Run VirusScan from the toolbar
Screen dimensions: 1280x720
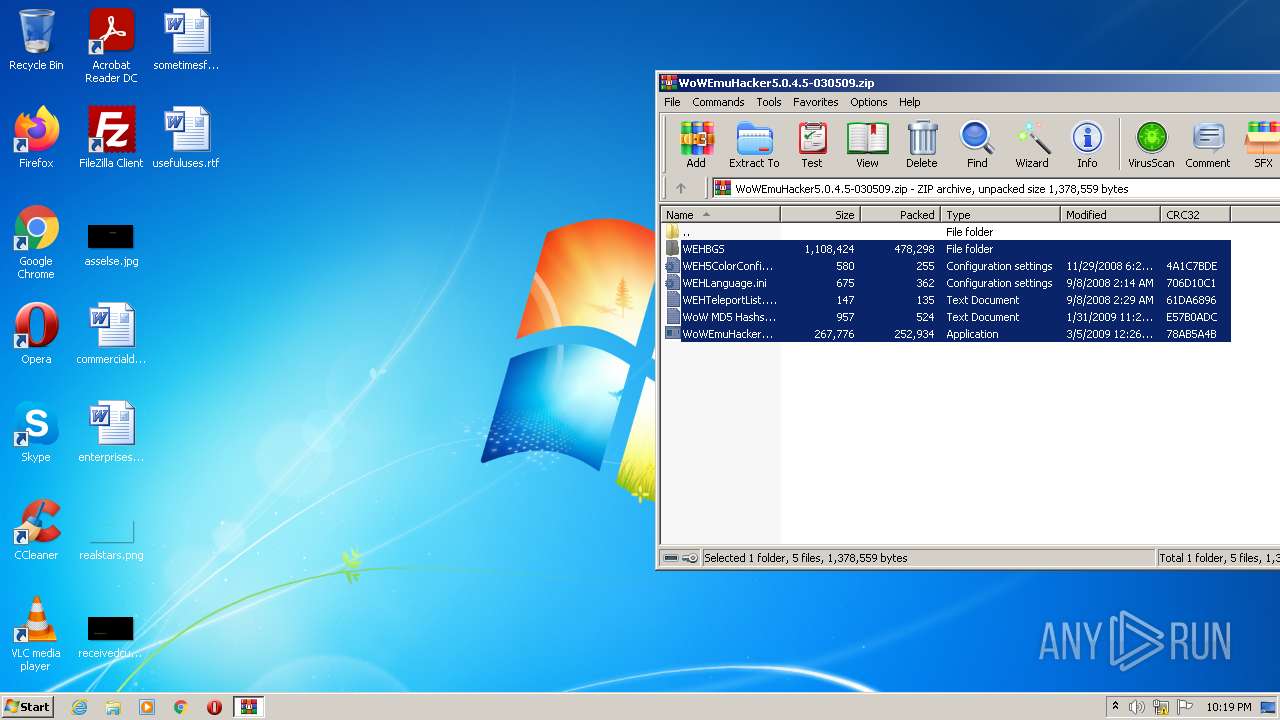[1151, 145]
